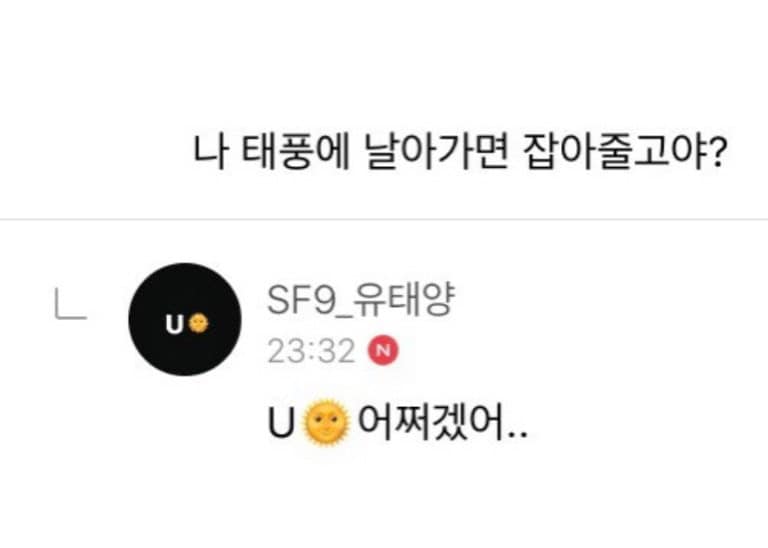Click the fan comment 나 태풍에 날아가면 잡아줄고야?
Image resolution: width=768 pixels, height=548 pixels.
coord(458,153)
